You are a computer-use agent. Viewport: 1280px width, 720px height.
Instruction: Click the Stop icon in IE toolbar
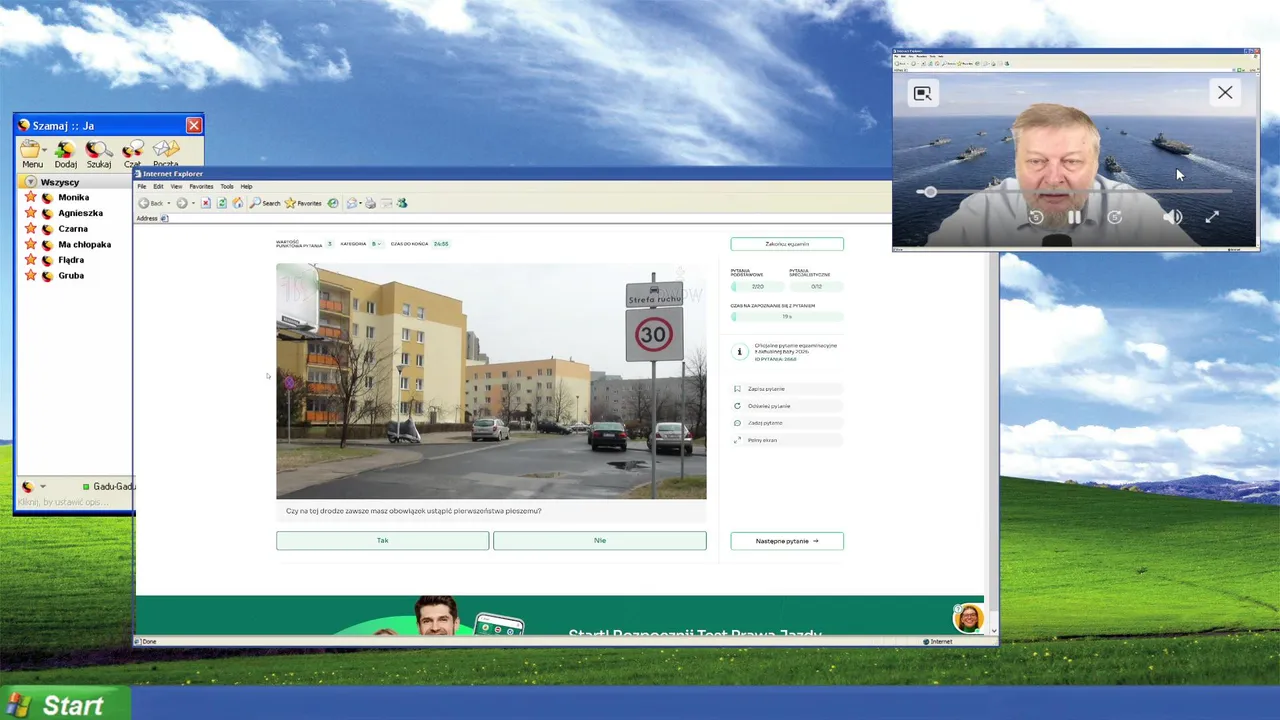205,203
